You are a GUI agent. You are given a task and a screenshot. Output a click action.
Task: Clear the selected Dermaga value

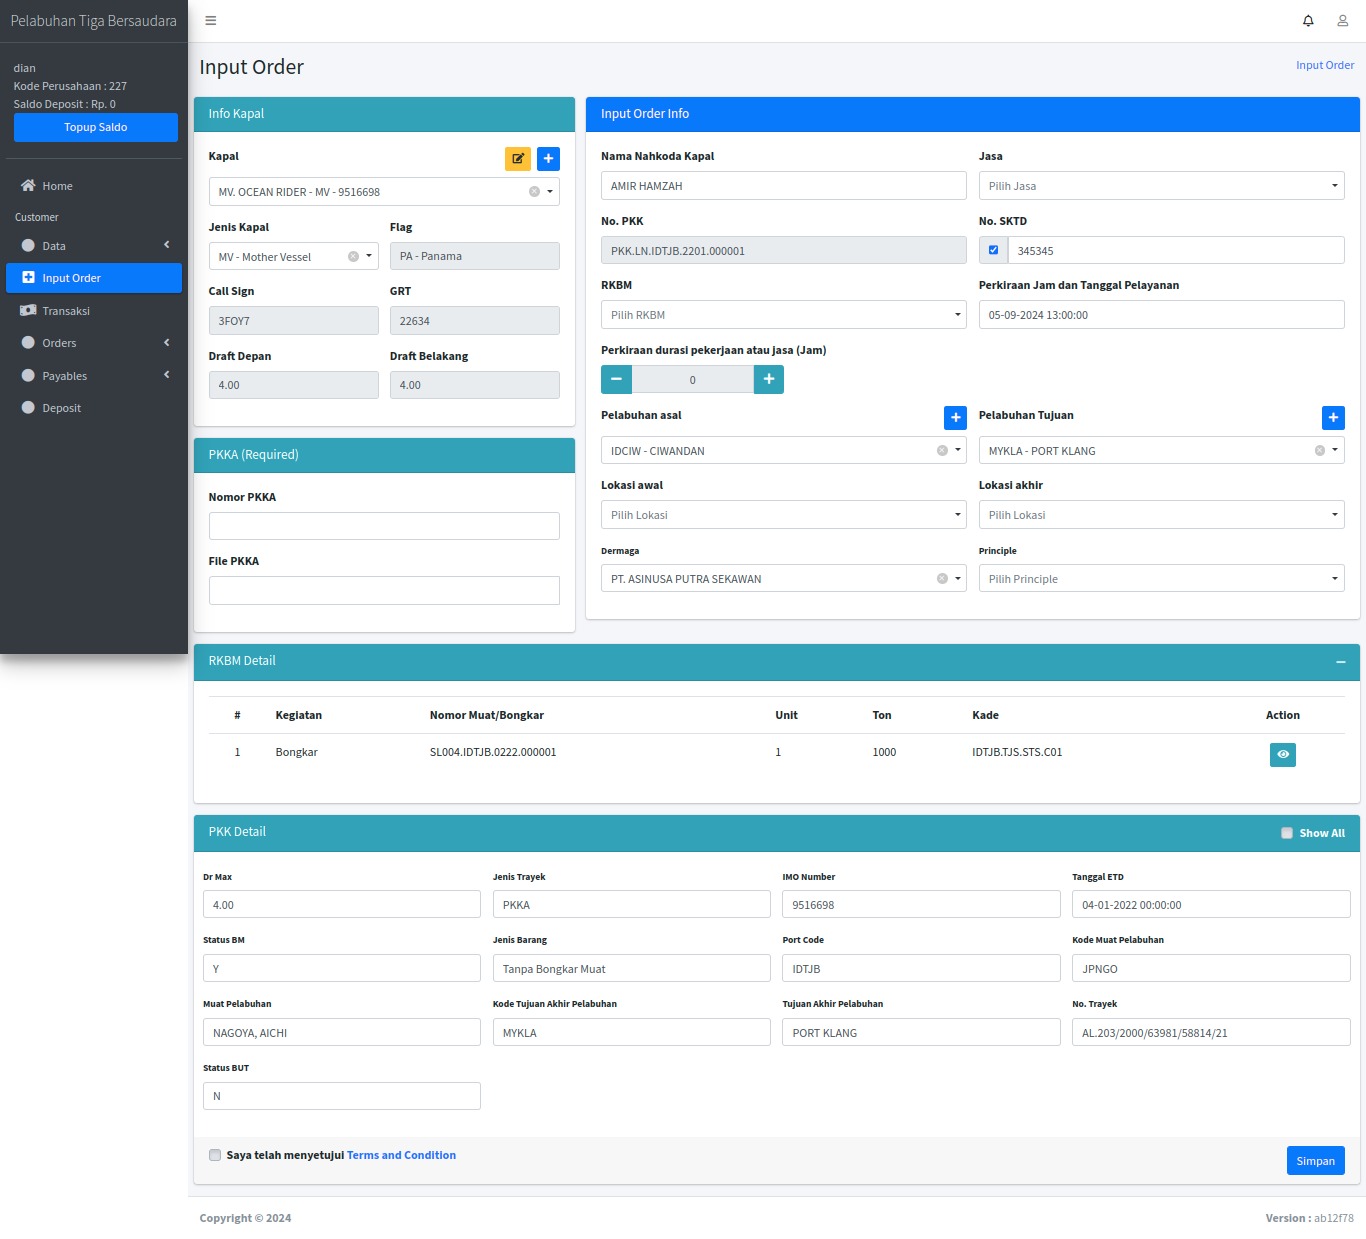tap(942, 579)
